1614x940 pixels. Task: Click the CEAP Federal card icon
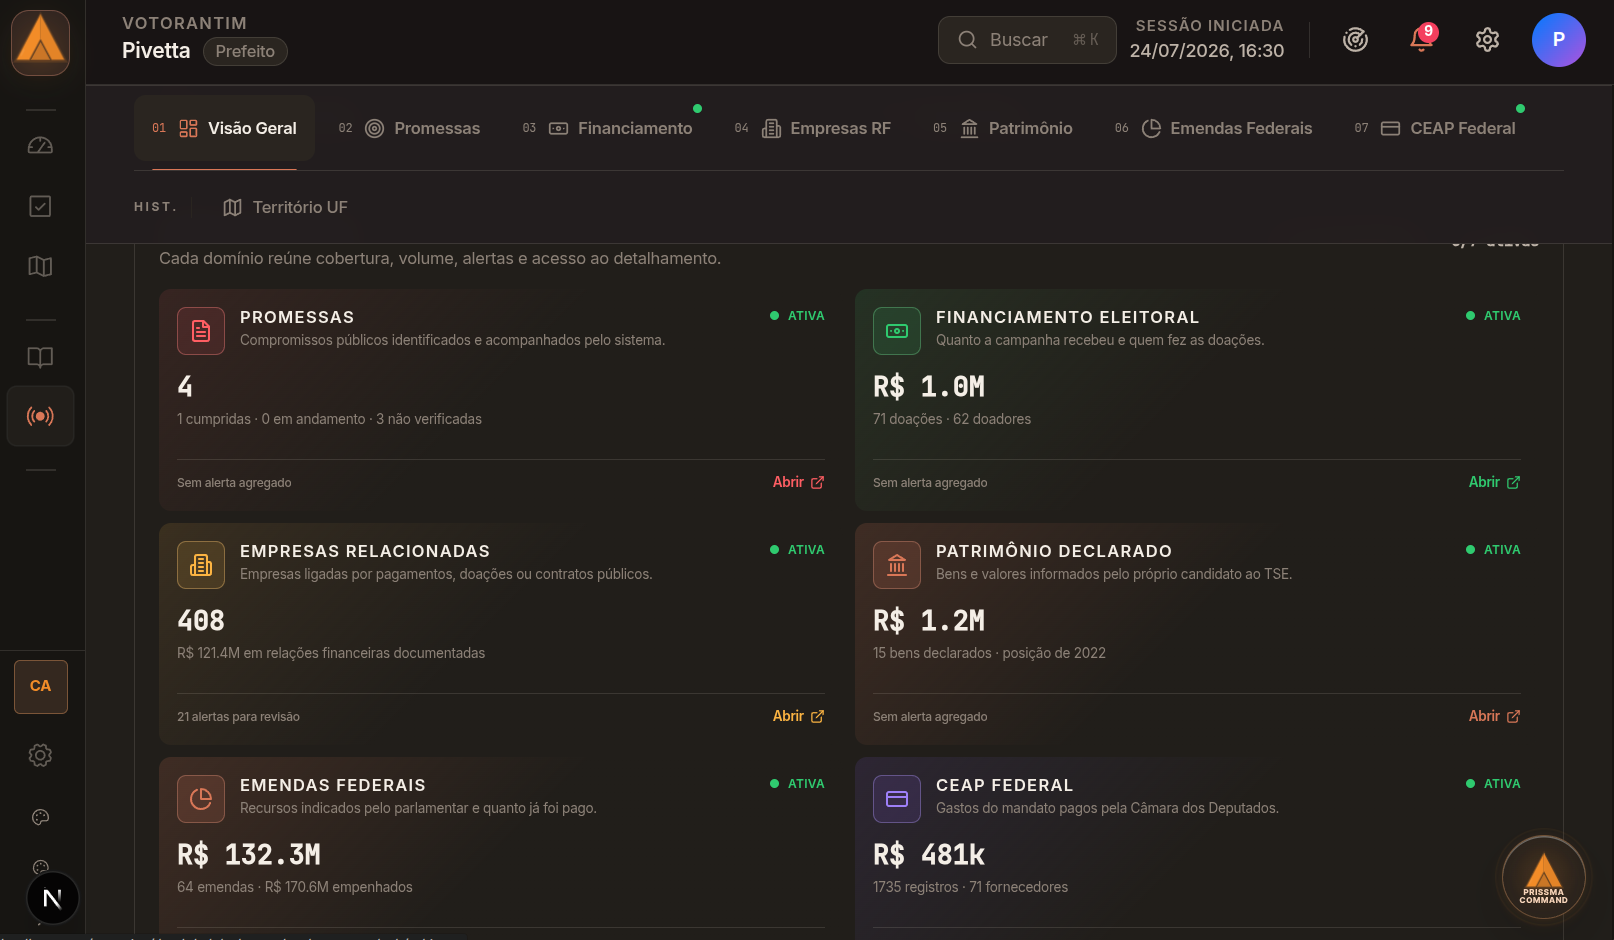tap(897, 799)
